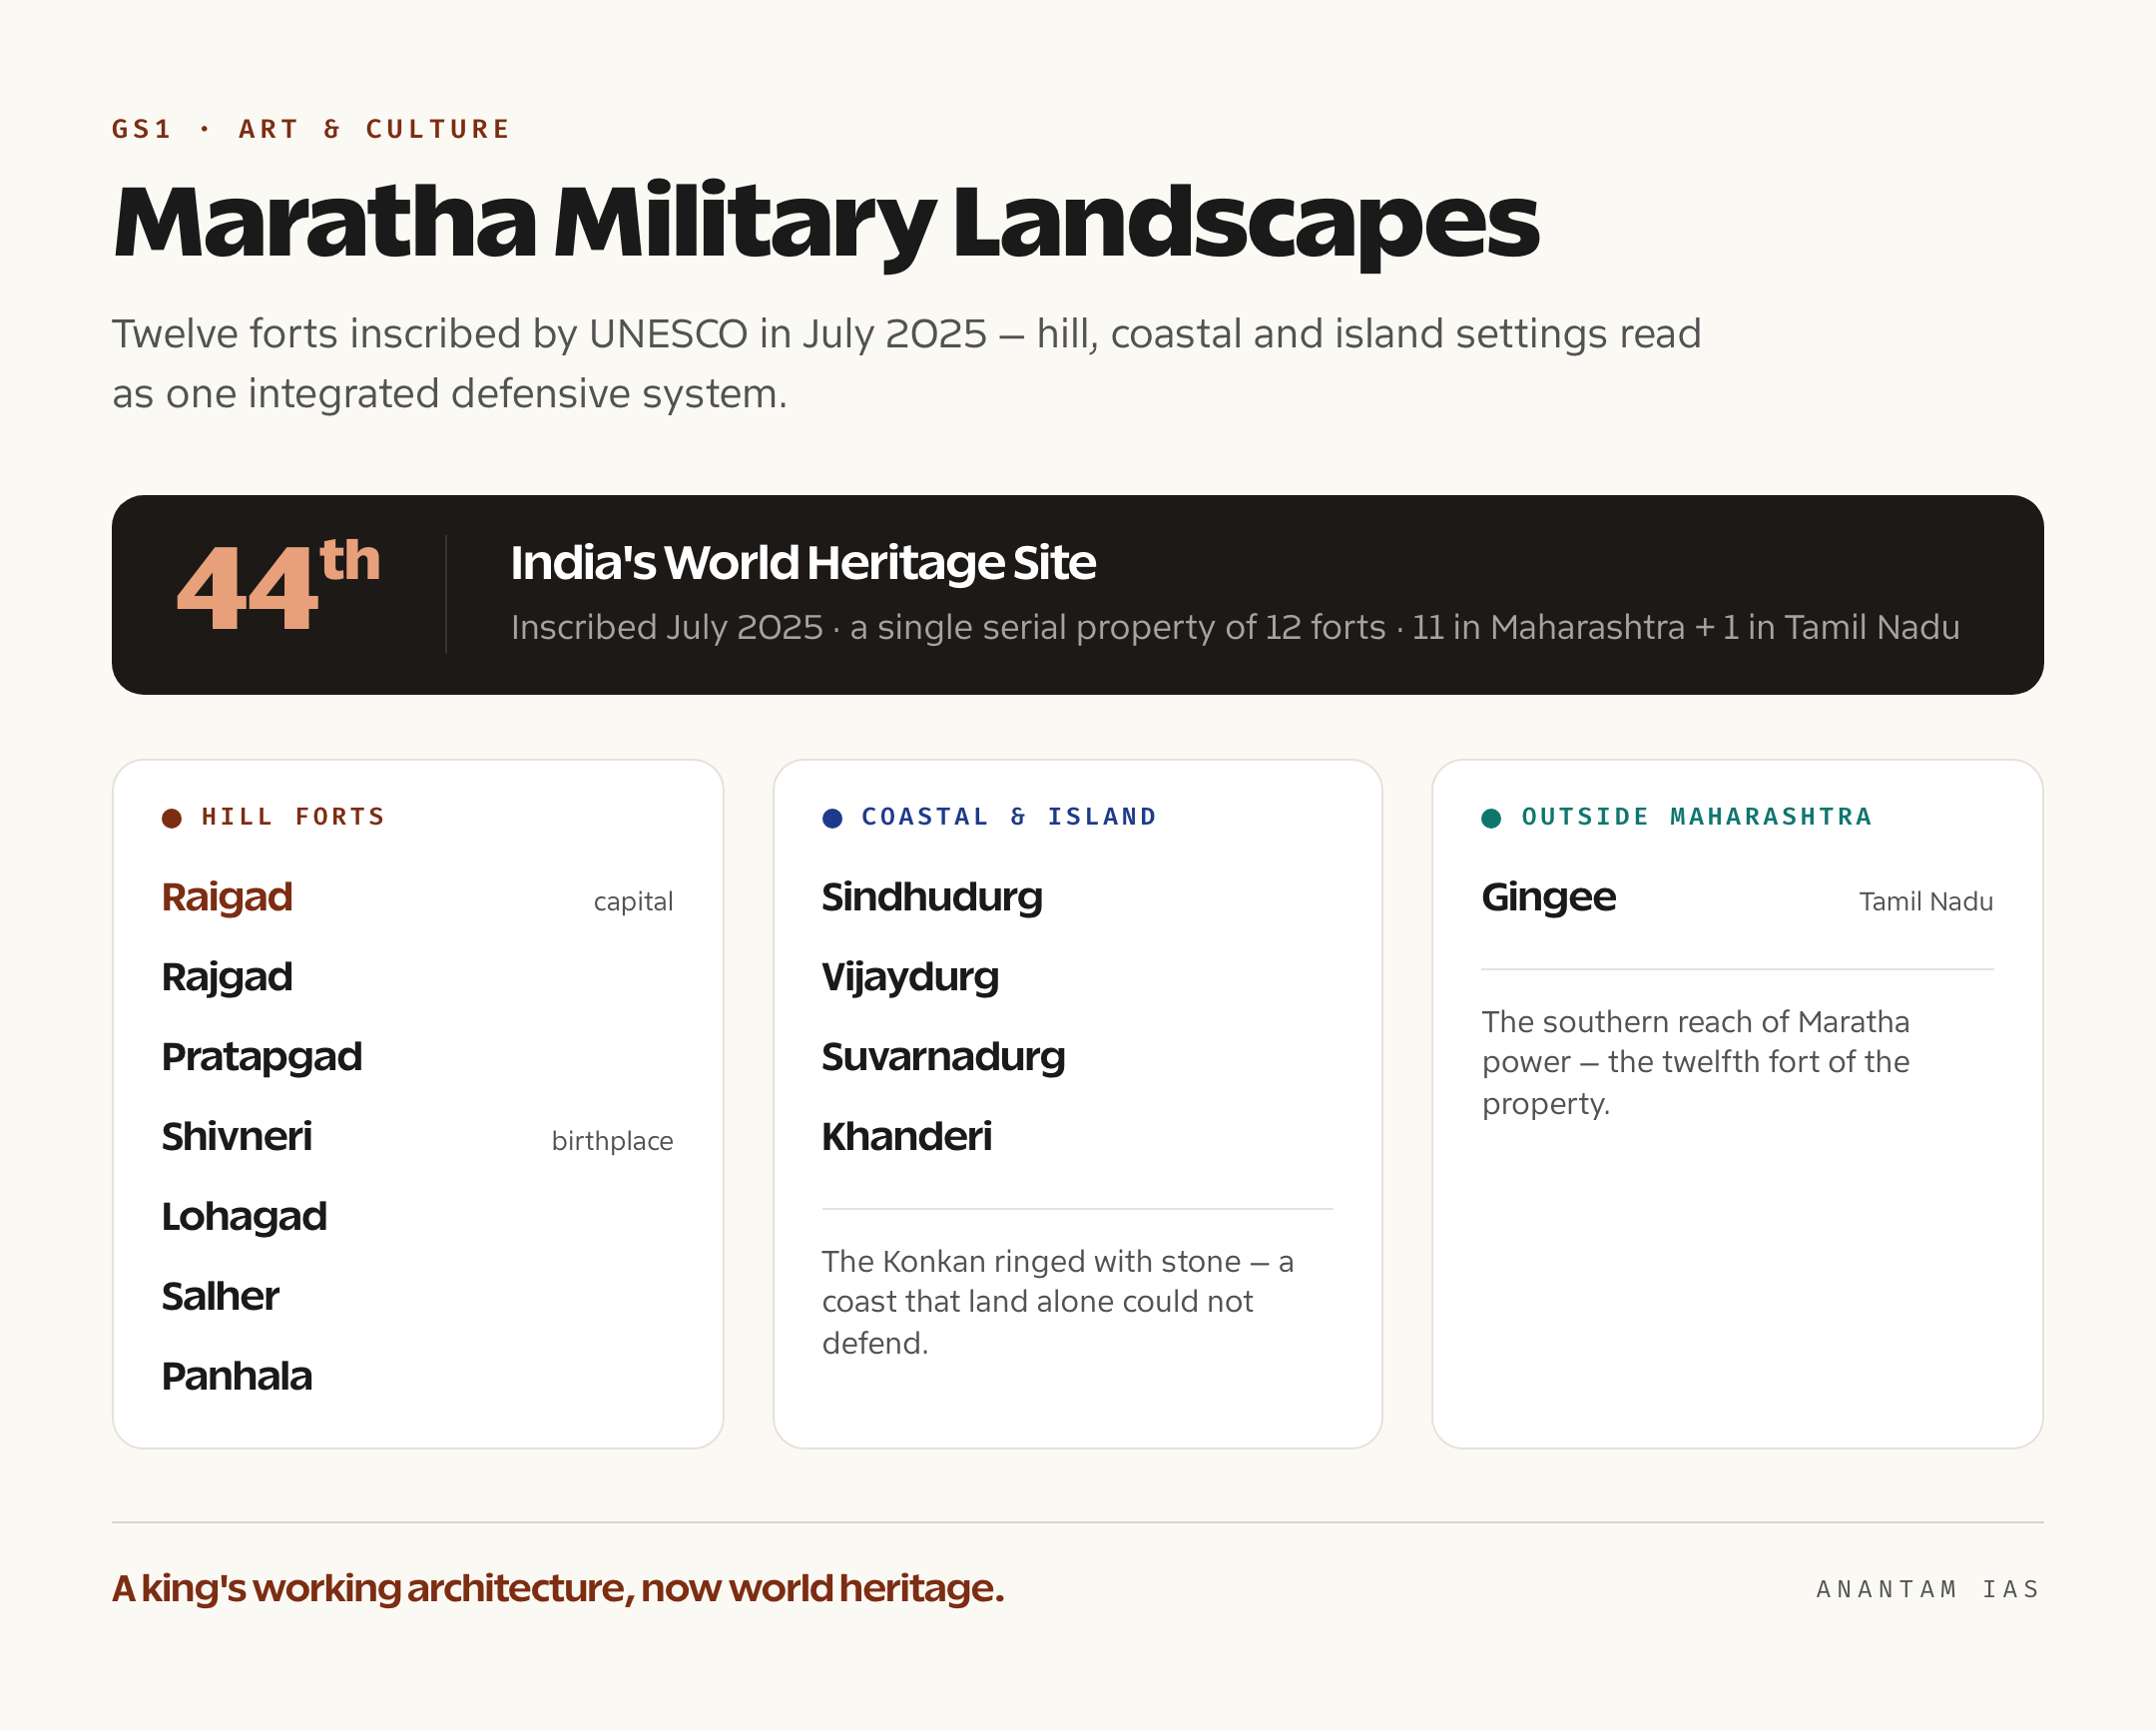Select the Shivneri fort entry
Screen dimensions: 2156x1731
pyautogui.click(x=237, y=1137)
